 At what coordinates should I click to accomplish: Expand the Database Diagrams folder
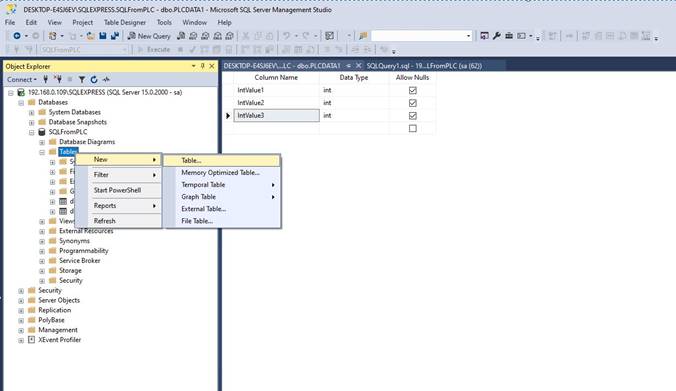coord(42,142)
